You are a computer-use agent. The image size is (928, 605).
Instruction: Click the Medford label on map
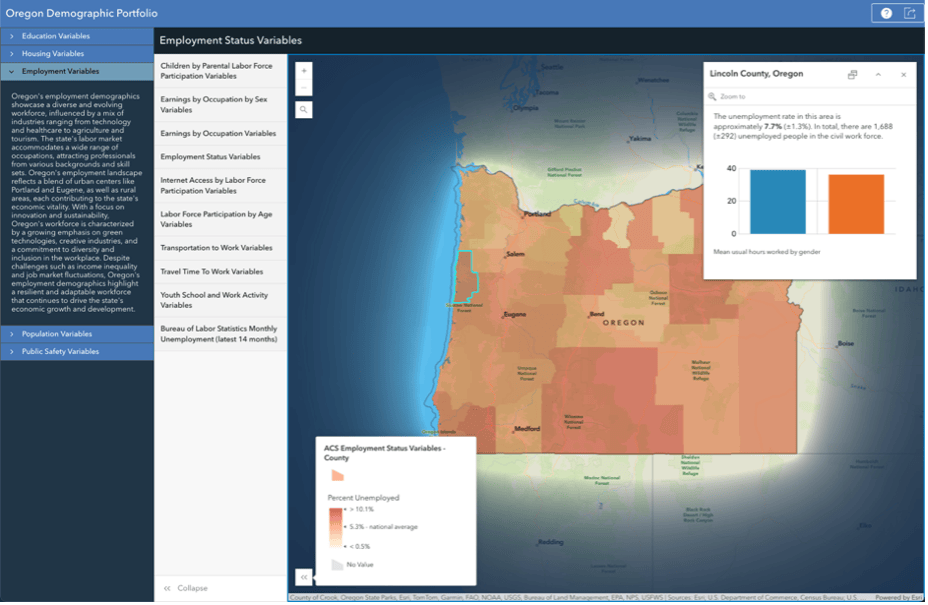point(528,429)
